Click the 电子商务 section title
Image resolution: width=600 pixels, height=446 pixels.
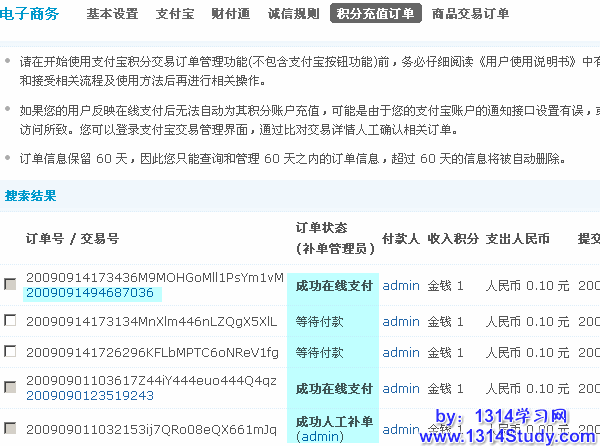30,14
